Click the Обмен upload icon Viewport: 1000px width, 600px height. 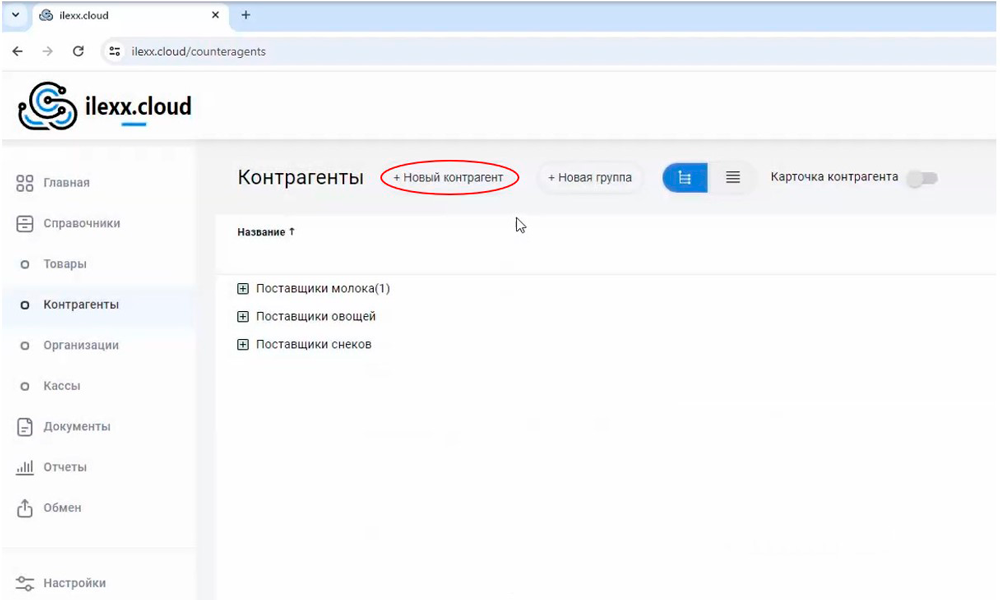25,508
